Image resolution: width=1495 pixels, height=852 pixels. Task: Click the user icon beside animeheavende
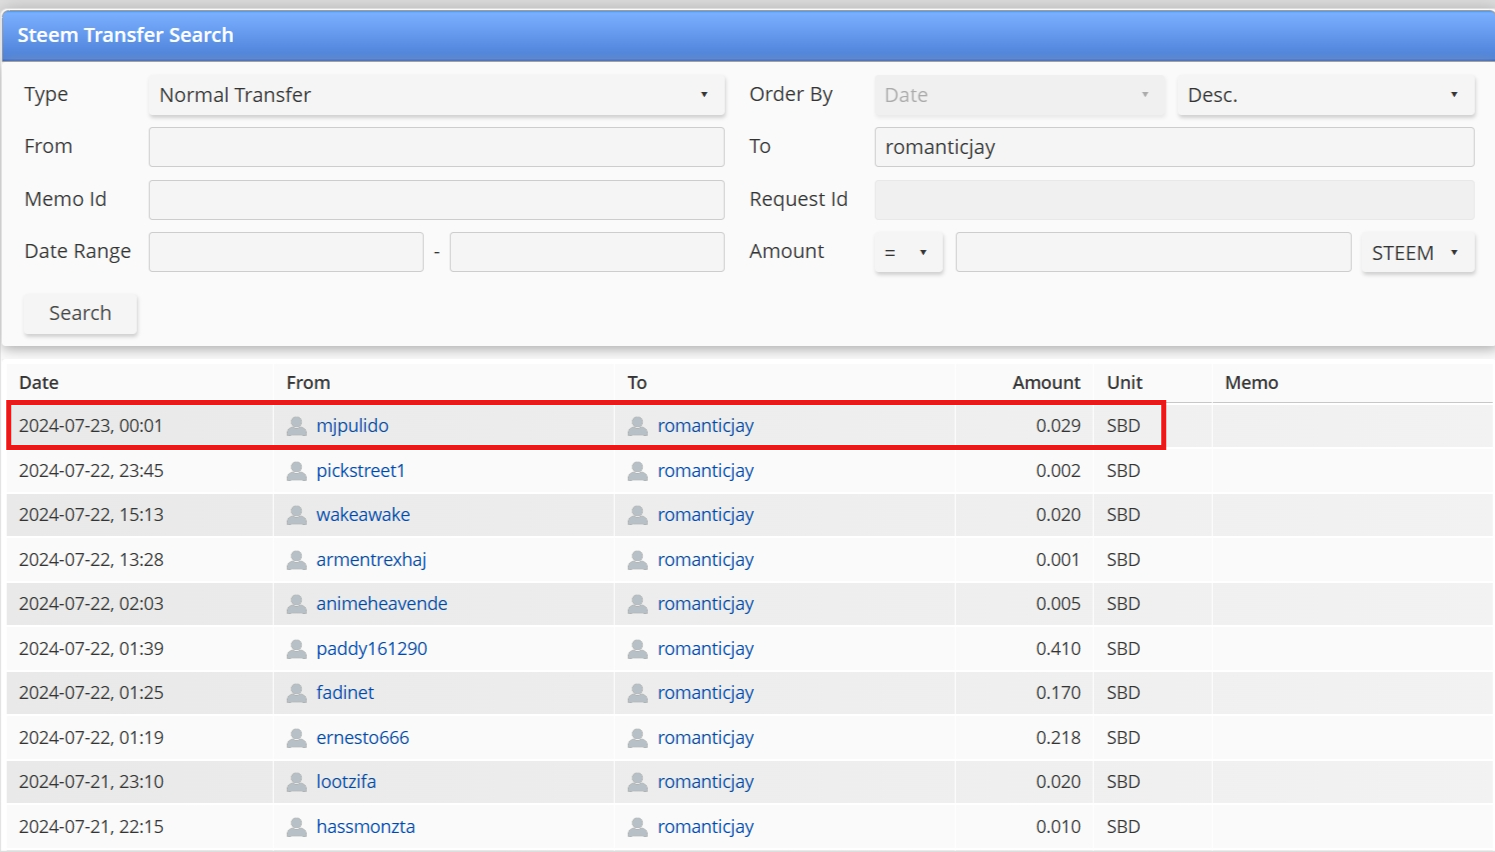(x=296, y=604)
